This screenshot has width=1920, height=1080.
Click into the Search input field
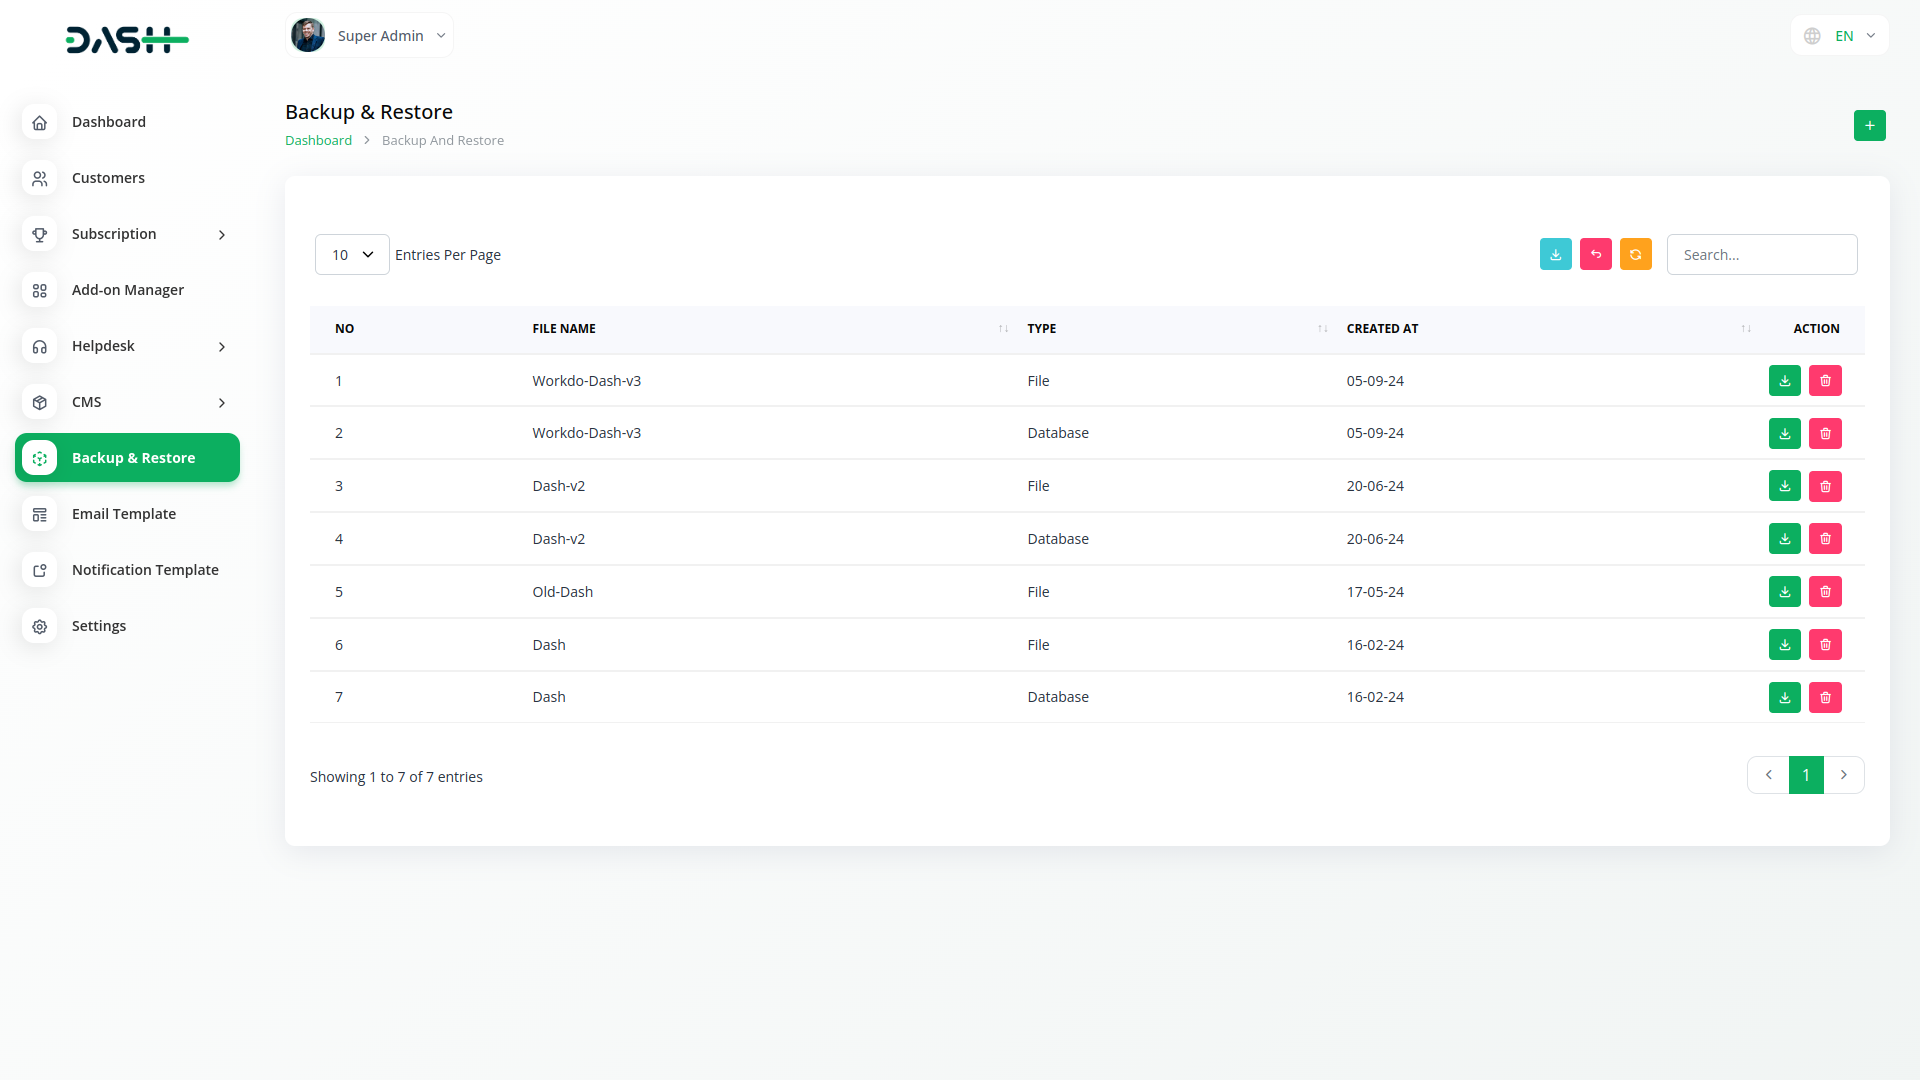tap(1761, 255)
